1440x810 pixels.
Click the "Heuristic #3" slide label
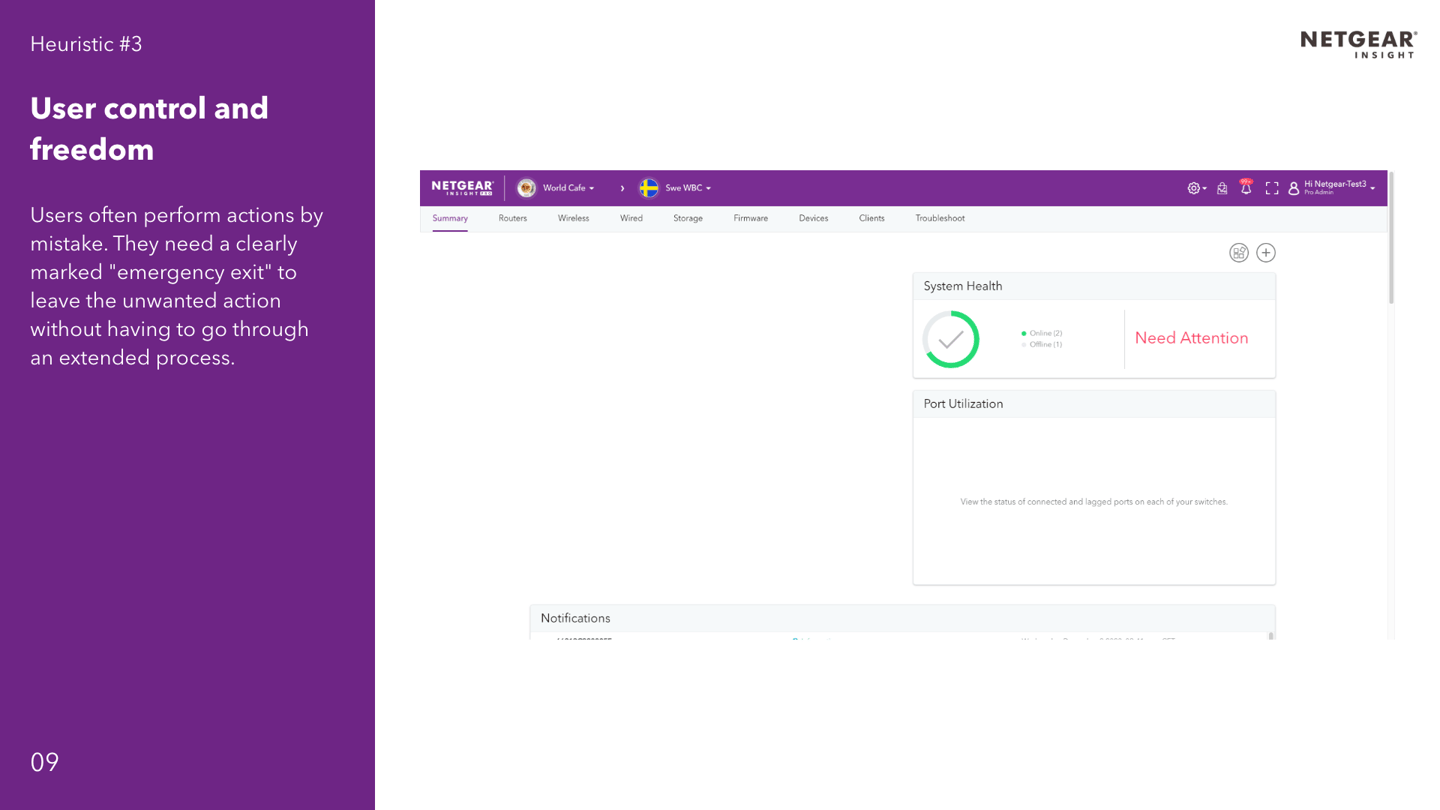[x=86, y=44]
